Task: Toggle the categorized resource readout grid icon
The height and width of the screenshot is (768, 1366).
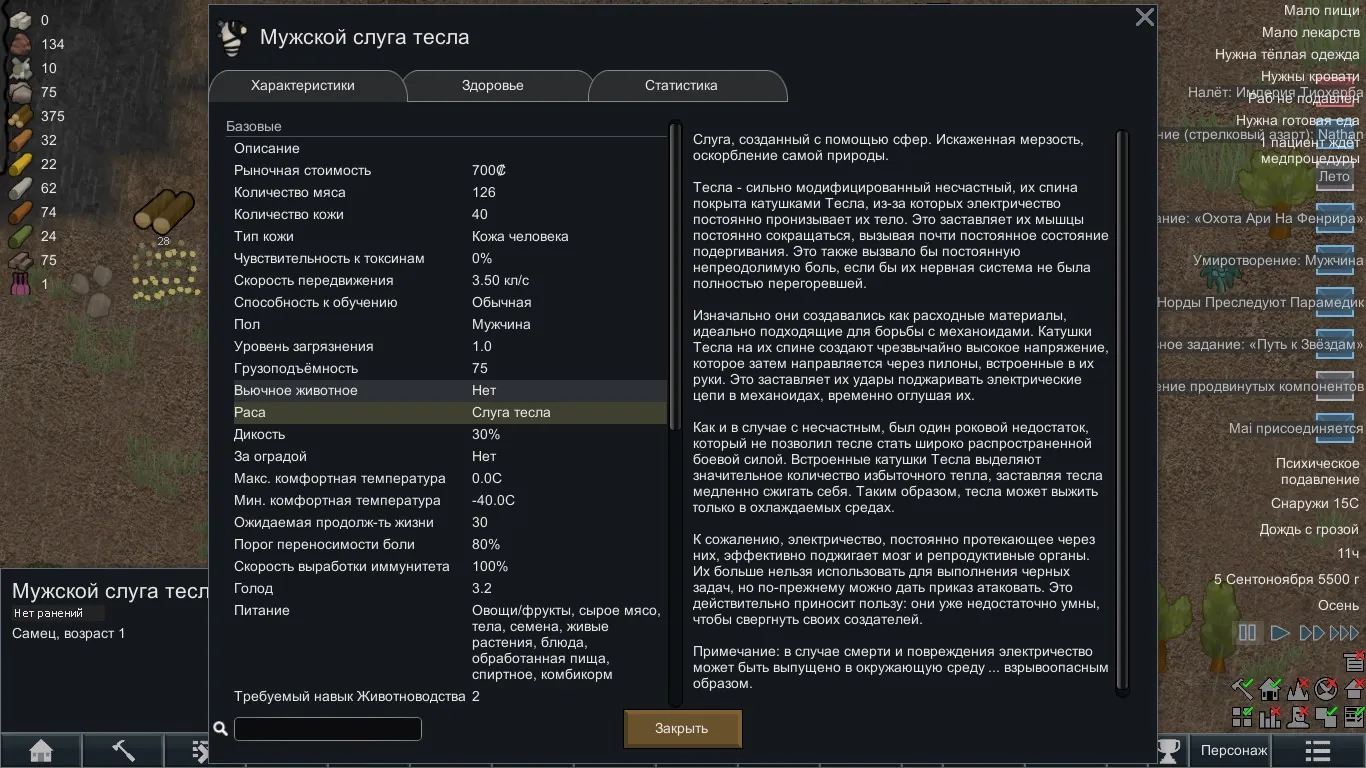Action: click(1242, 716)
